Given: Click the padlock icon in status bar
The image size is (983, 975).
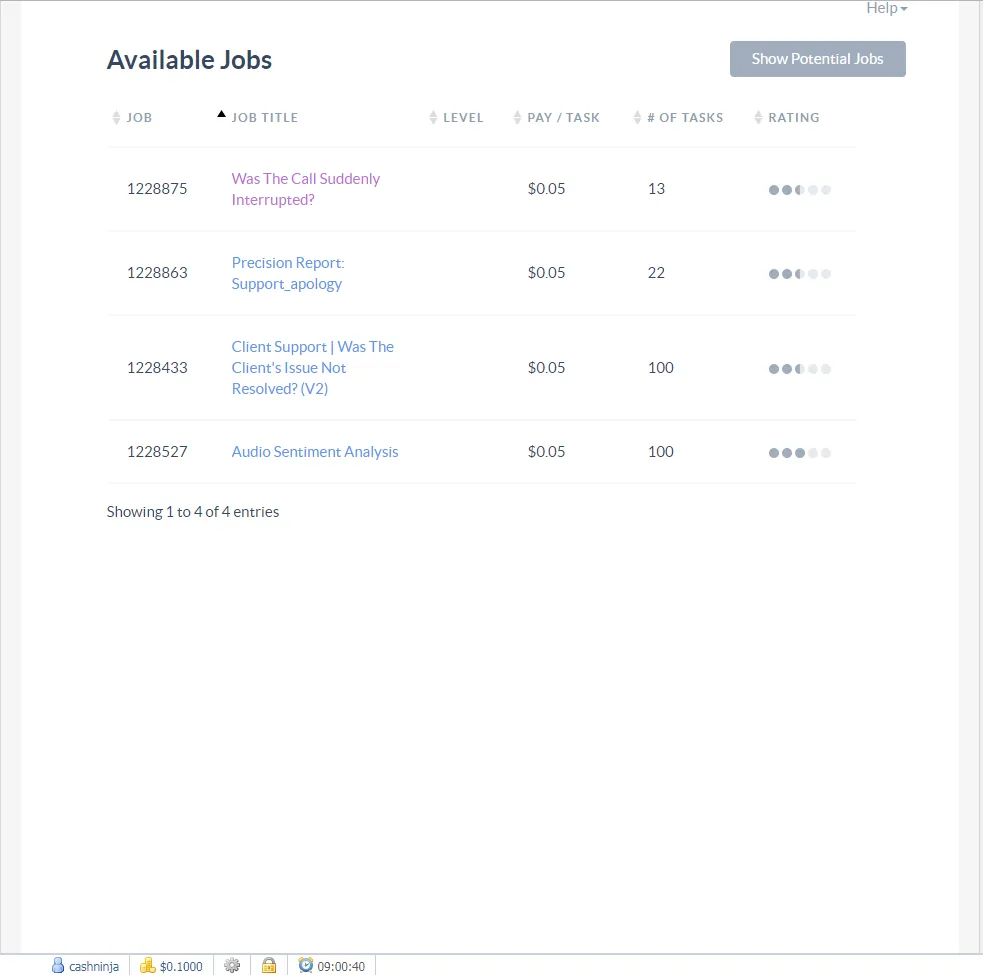Looking at the screenshot, I should (269, 965).
